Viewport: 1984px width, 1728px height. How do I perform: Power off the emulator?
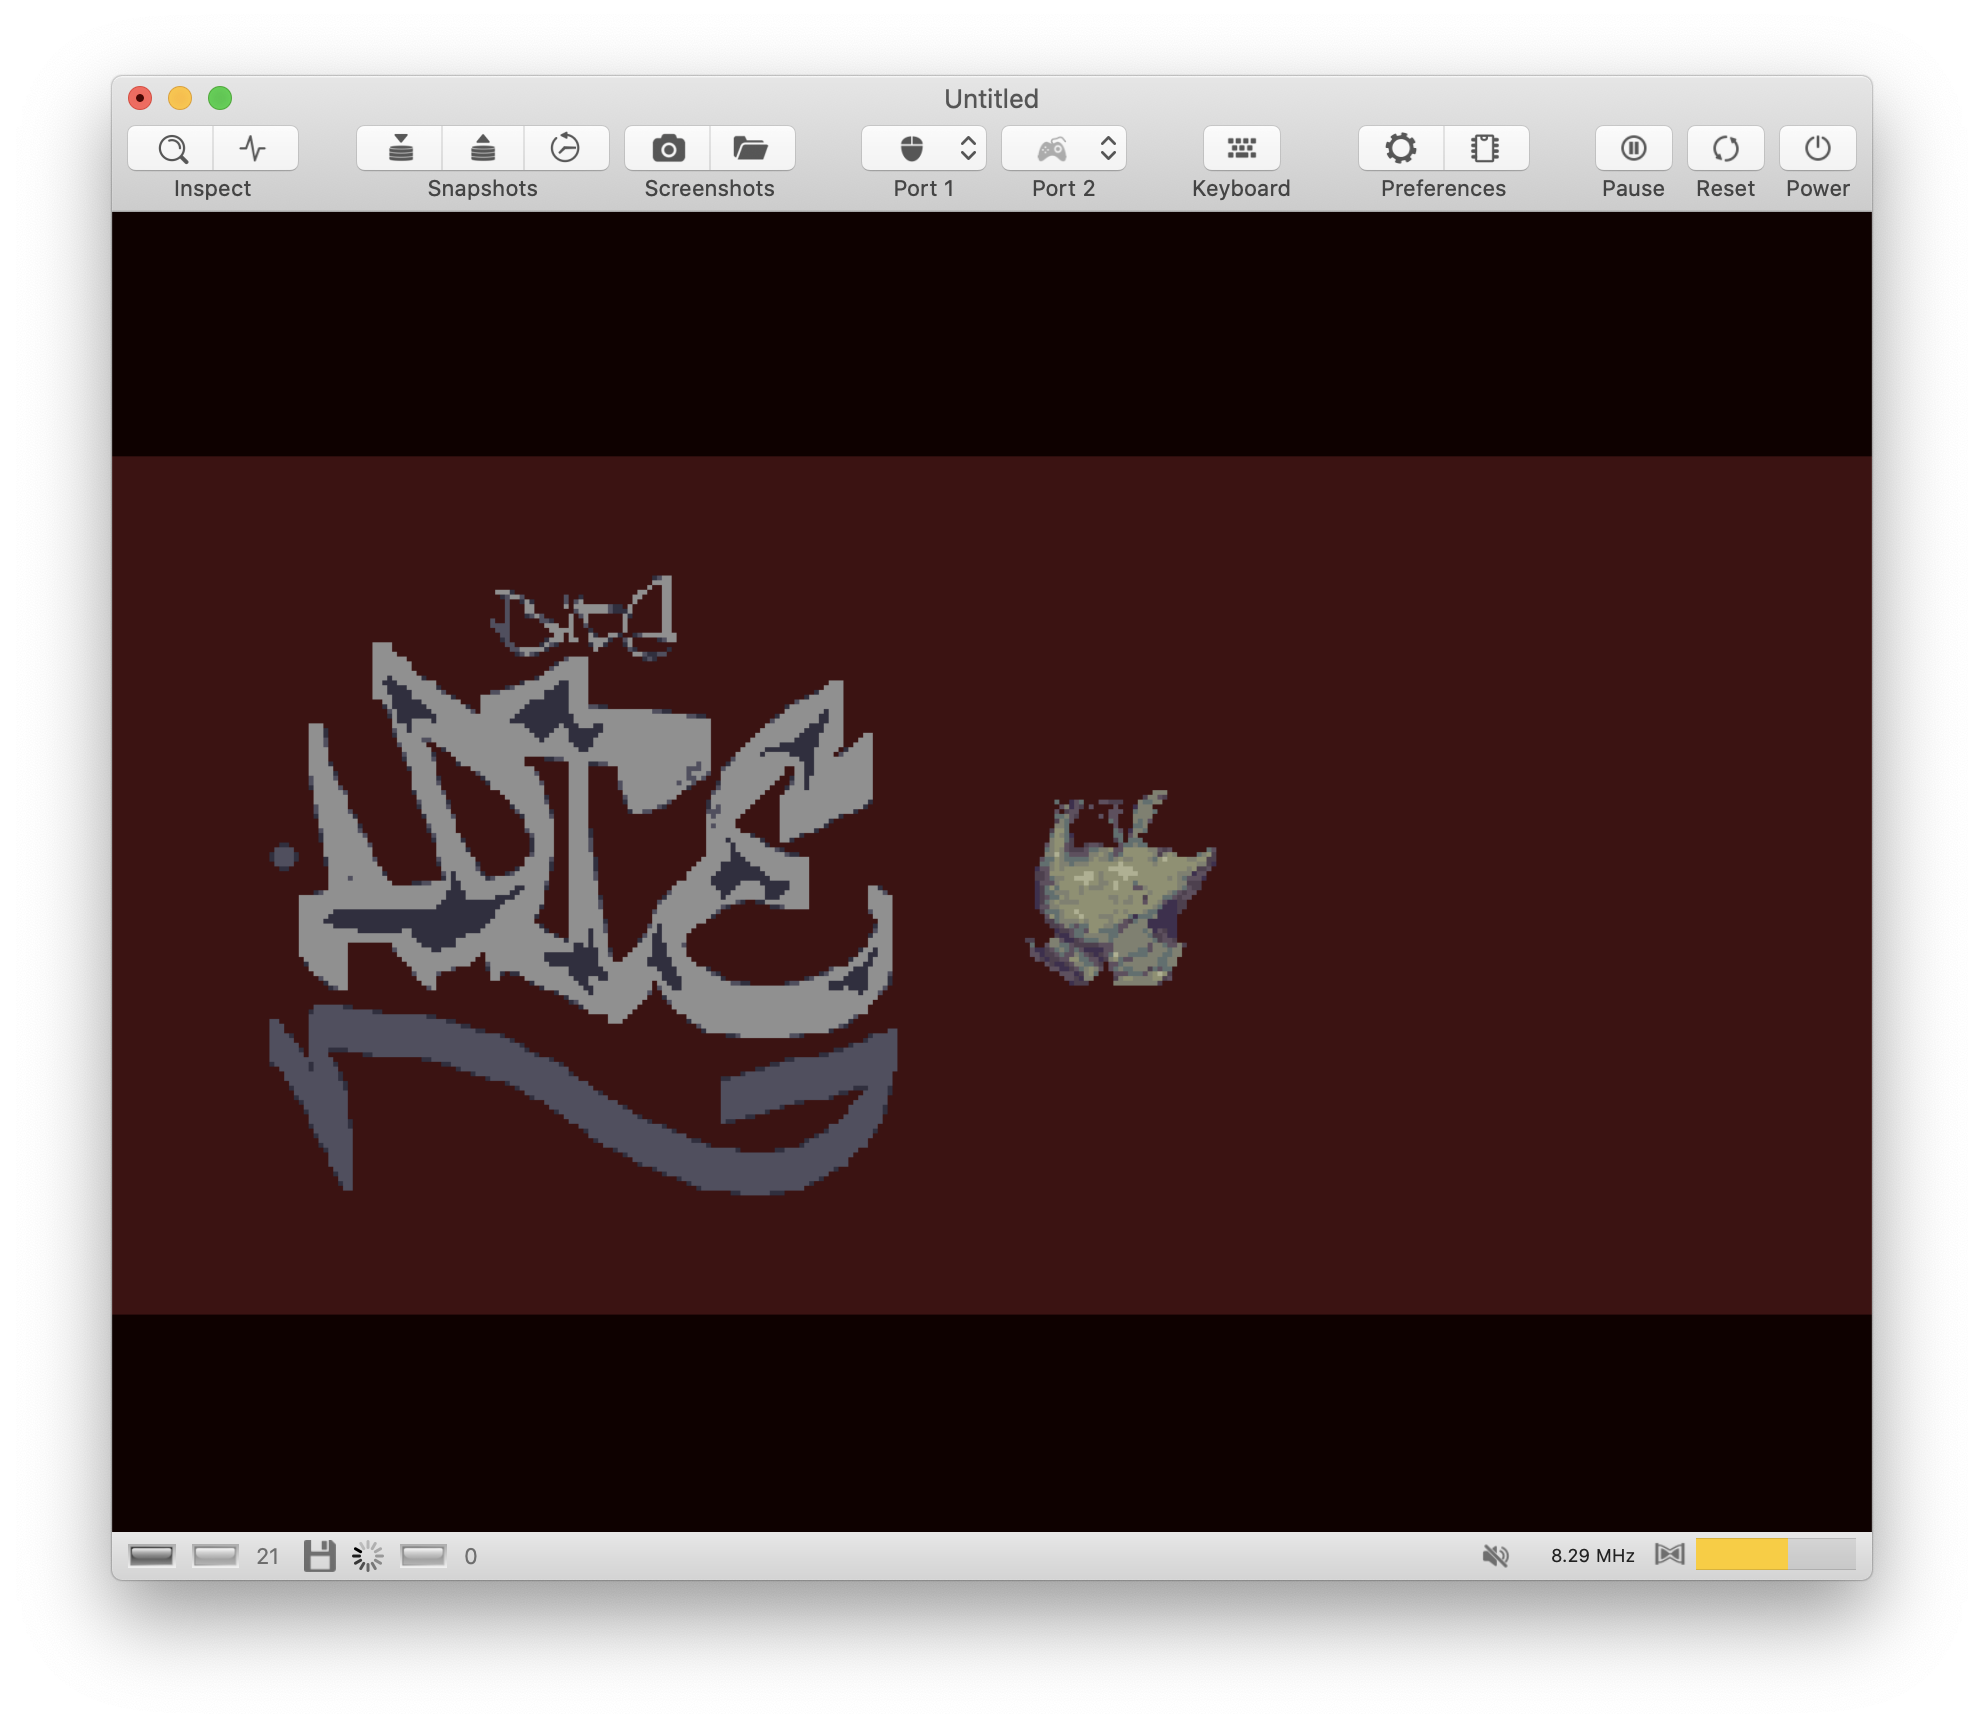1818,148
